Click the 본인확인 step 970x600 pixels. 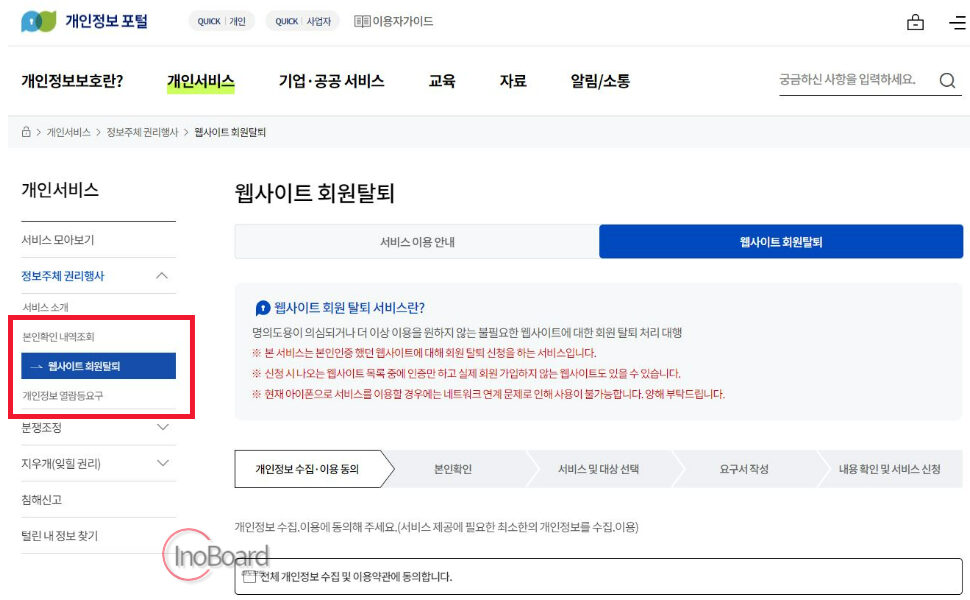tap(453, 469)
